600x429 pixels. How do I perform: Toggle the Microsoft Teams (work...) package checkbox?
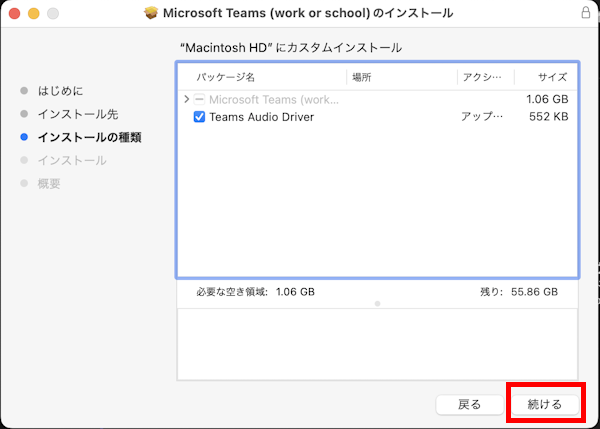pyautogui.click(x=199, y=100)
